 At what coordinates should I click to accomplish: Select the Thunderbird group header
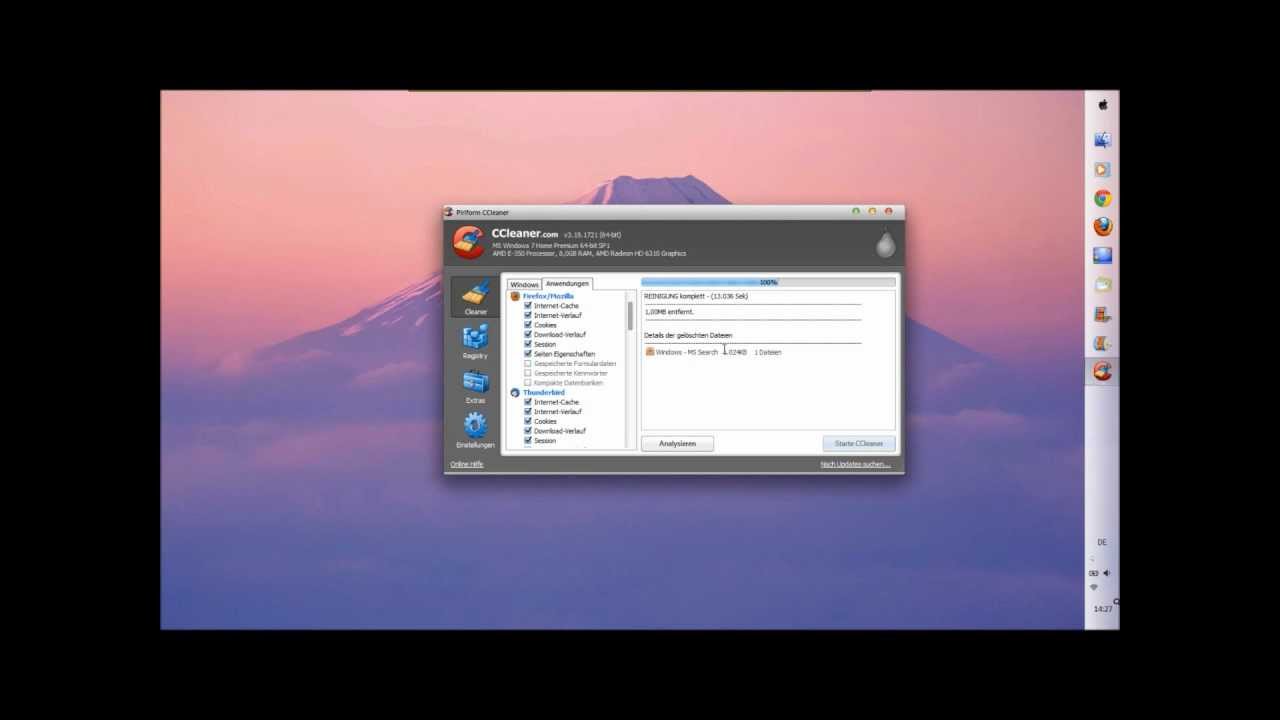point(544,393)
